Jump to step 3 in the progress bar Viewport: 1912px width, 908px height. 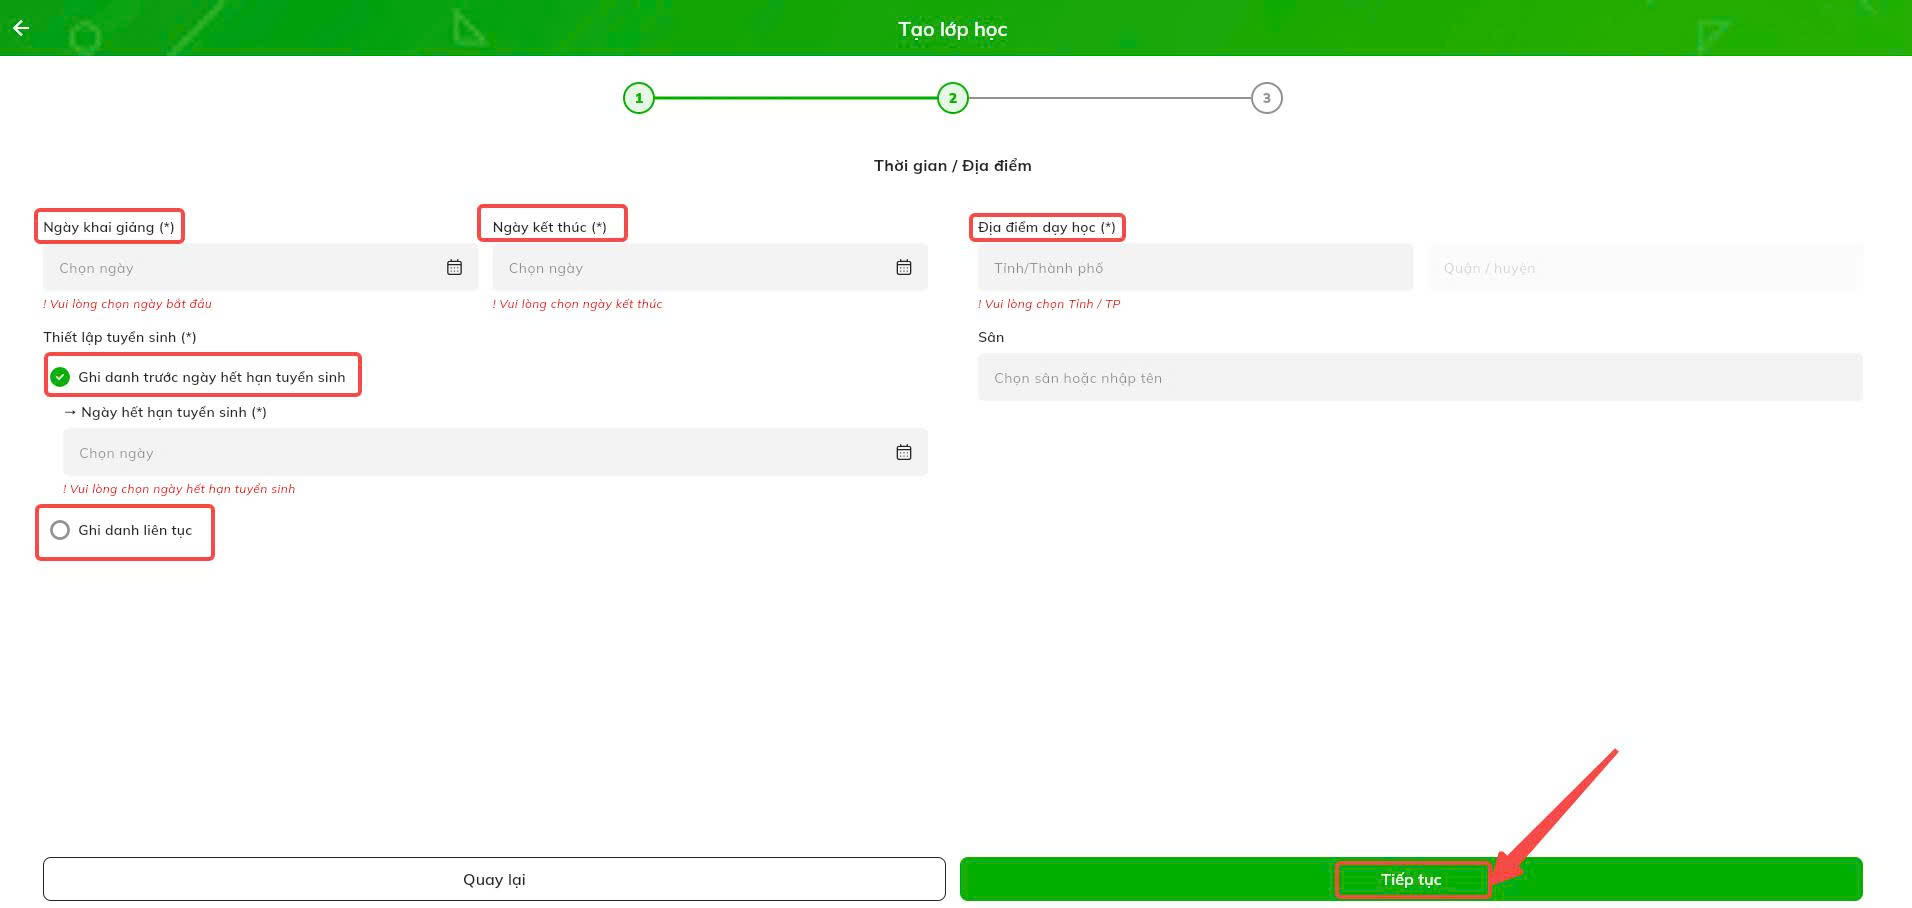pyautogui.click(x=1267, y=98)
